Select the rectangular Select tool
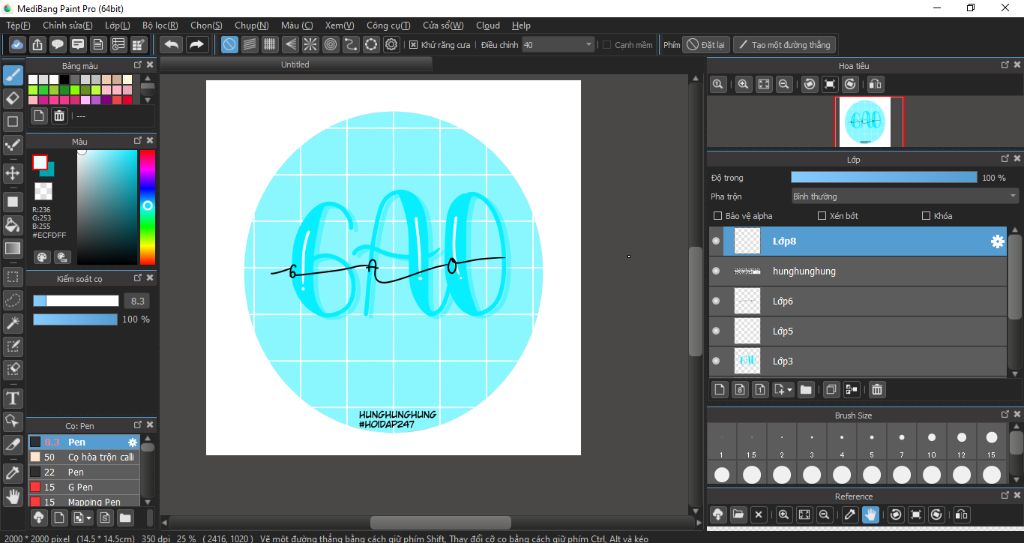The height and width of the screenshot is (543, 1024). pyautogui.click(x=12, y=277)
